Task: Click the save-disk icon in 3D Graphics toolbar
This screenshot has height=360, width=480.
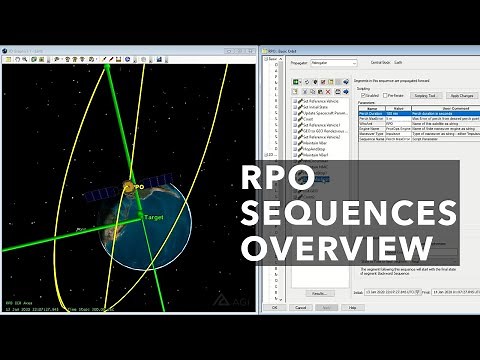Action: 118,59
